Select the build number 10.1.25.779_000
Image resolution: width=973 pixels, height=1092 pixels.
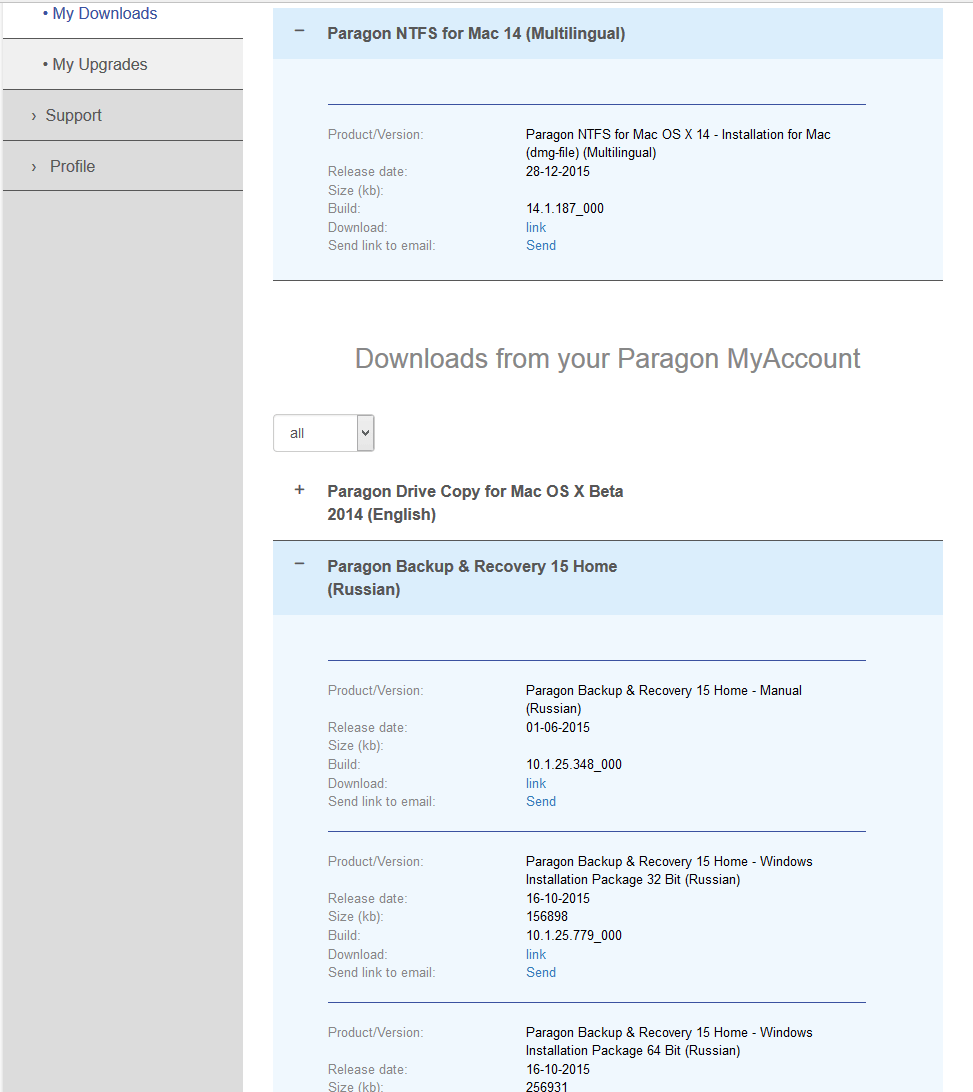[574, 935]
